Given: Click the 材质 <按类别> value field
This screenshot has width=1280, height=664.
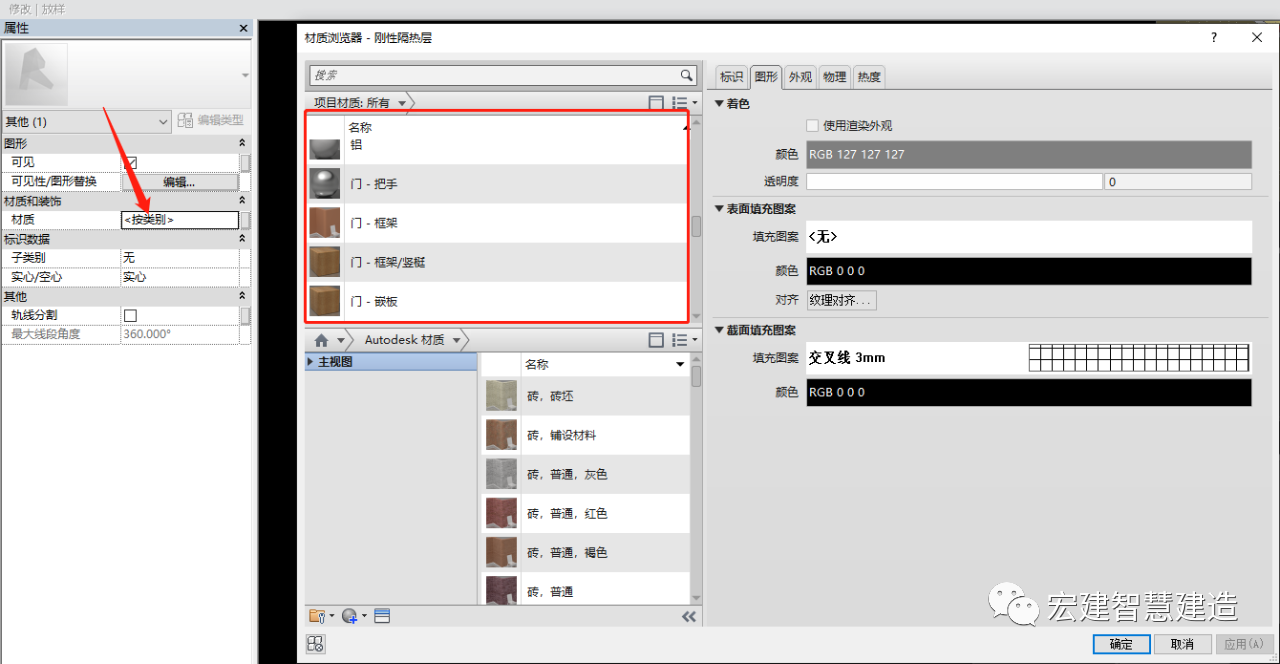Looking at the screenshot, I should tap(180, 220).
